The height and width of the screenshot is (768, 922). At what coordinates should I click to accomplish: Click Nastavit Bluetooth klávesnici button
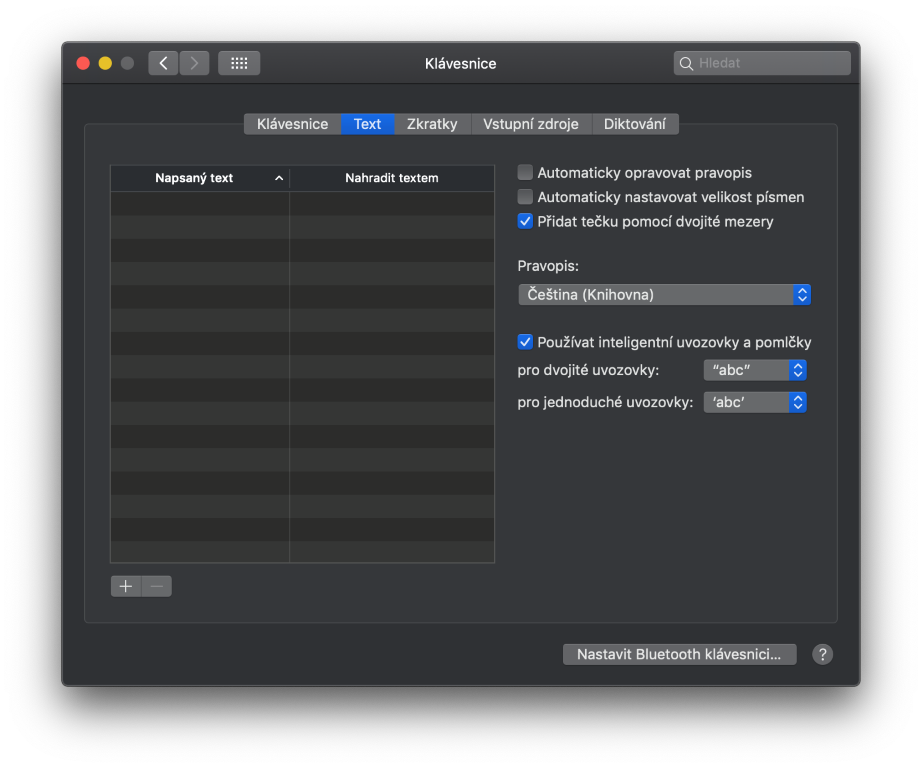click(x=679, y=654)
